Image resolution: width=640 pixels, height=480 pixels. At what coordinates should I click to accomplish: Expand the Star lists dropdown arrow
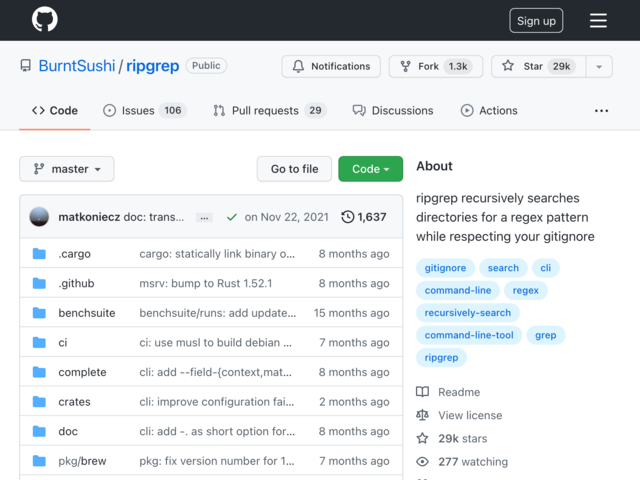(599, 66)
